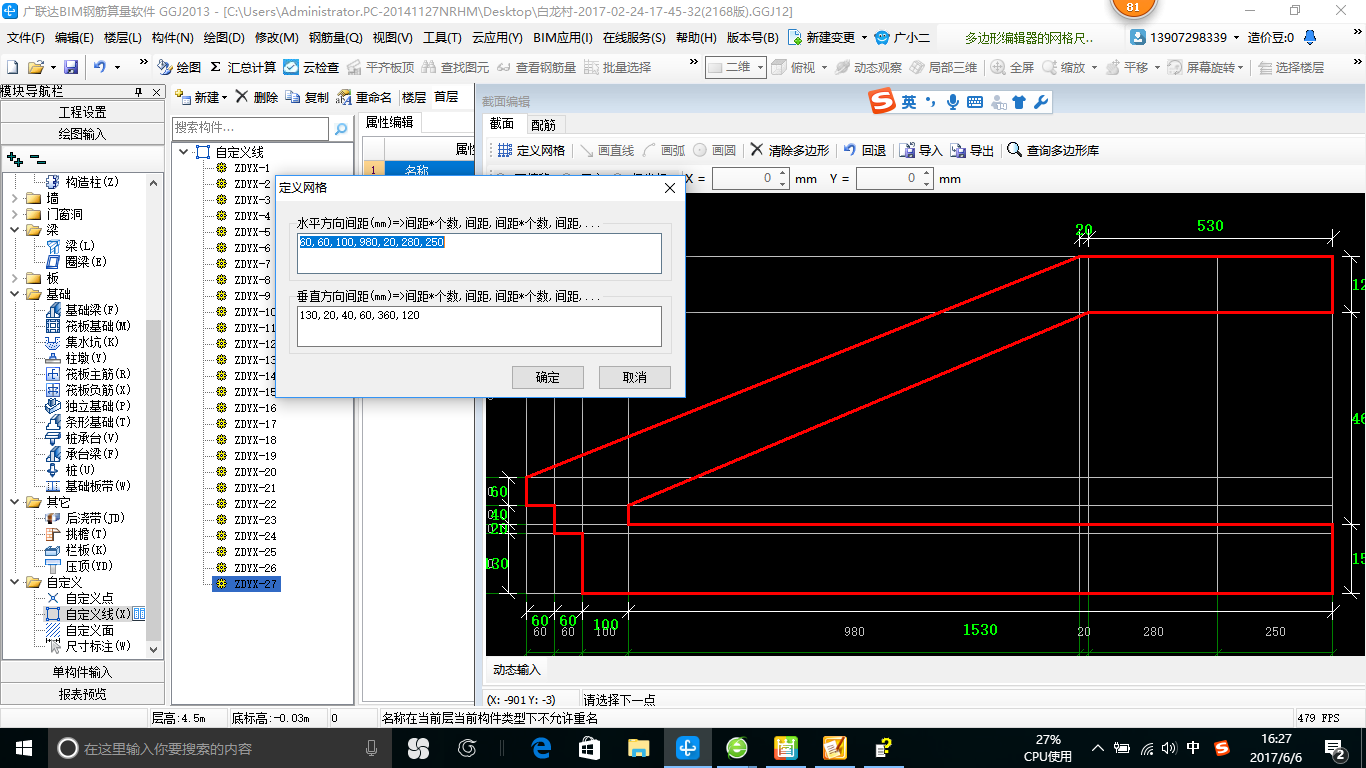Switch to the 配筋 tab

pyautogui.click(x=543, y=125)
